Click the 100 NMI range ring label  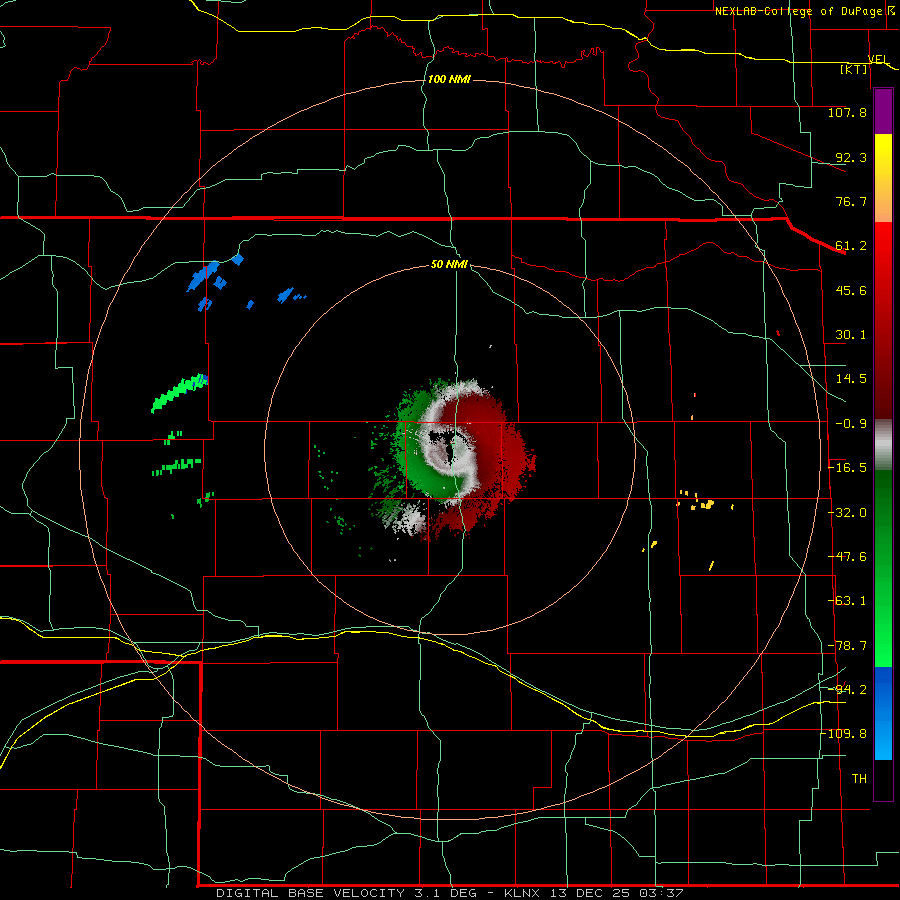tap(449, 79)
